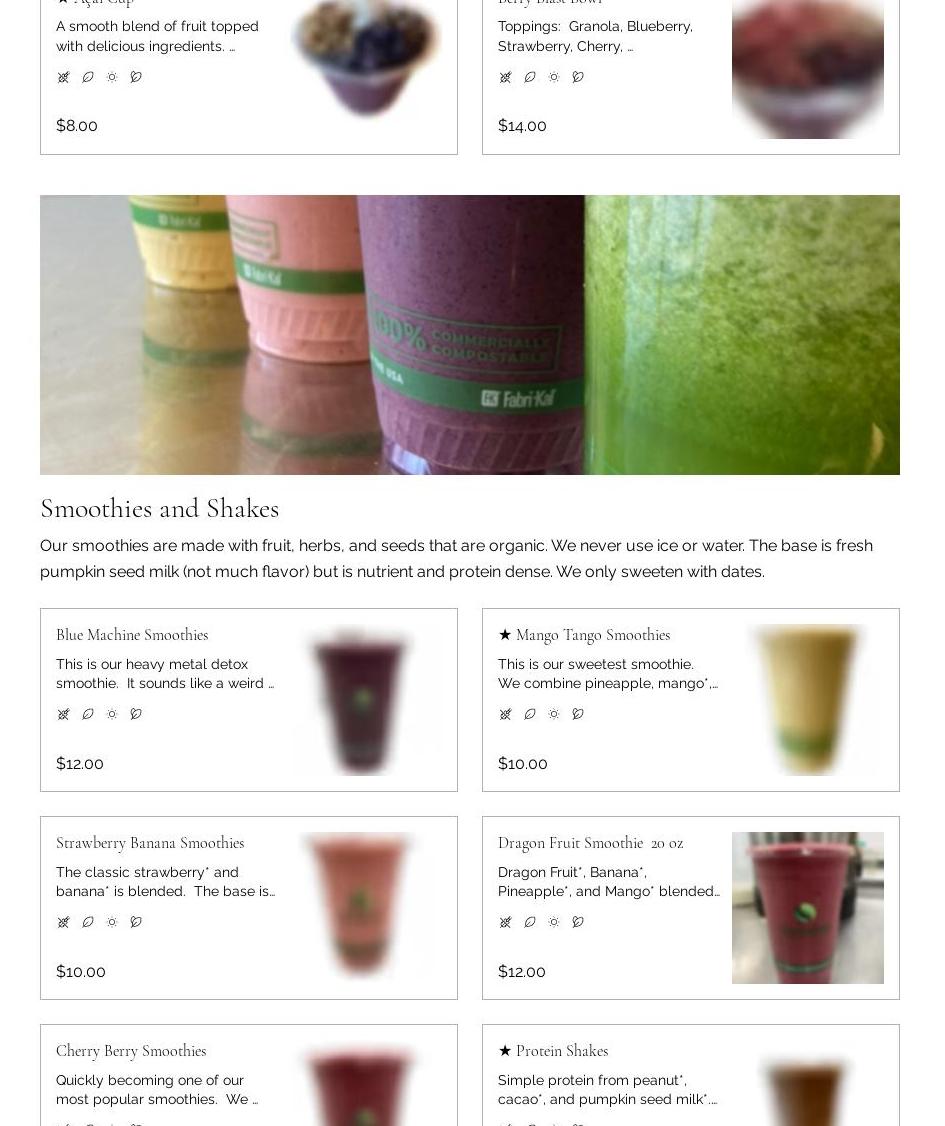Click the double-leaf icon under Dragon Fruit Smoothie

point(578,922)
